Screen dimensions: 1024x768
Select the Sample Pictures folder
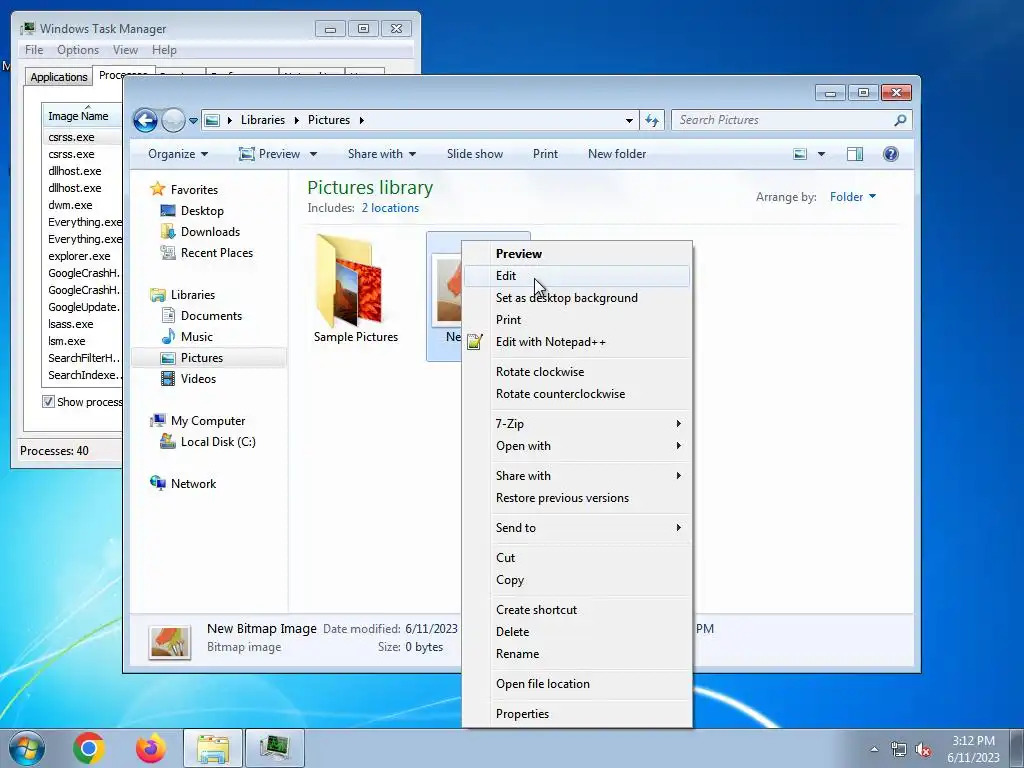[355, 289]
